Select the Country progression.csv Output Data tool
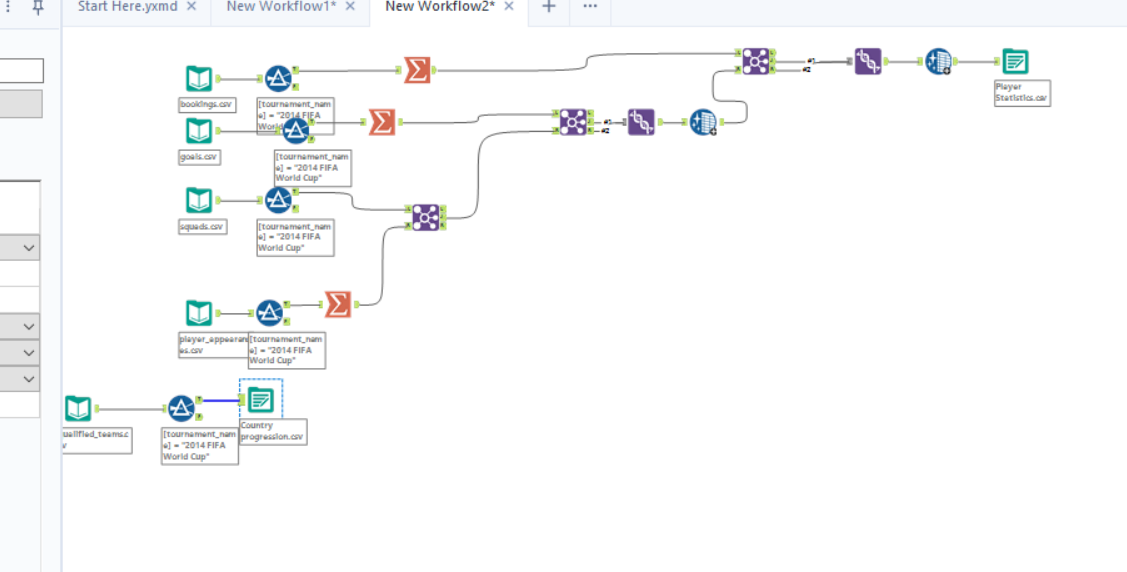 (x=260, y=400)
